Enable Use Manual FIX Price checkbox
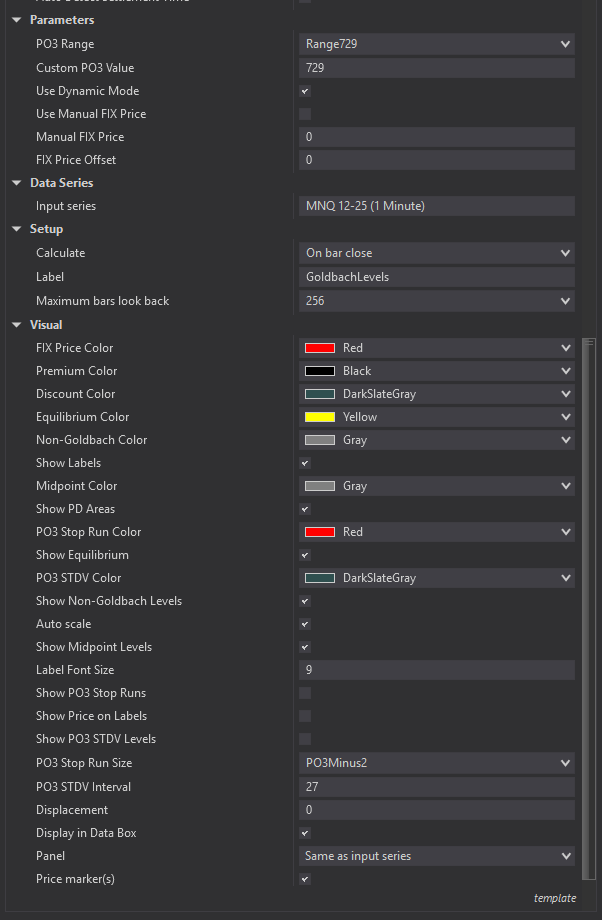The width and height of the screenshot is (602, 920). [x=305, y=114]
